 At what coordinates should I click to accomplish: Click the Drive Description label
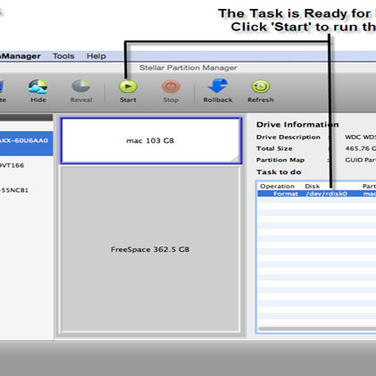pos(288,137)
